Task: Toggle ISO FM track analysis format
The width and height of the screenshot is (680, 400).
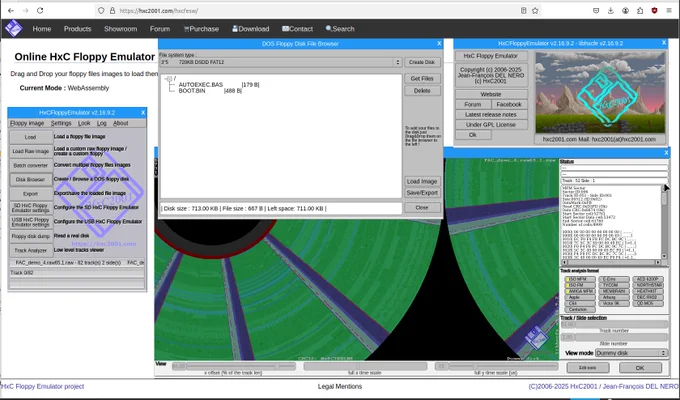Action: point(580,285)
